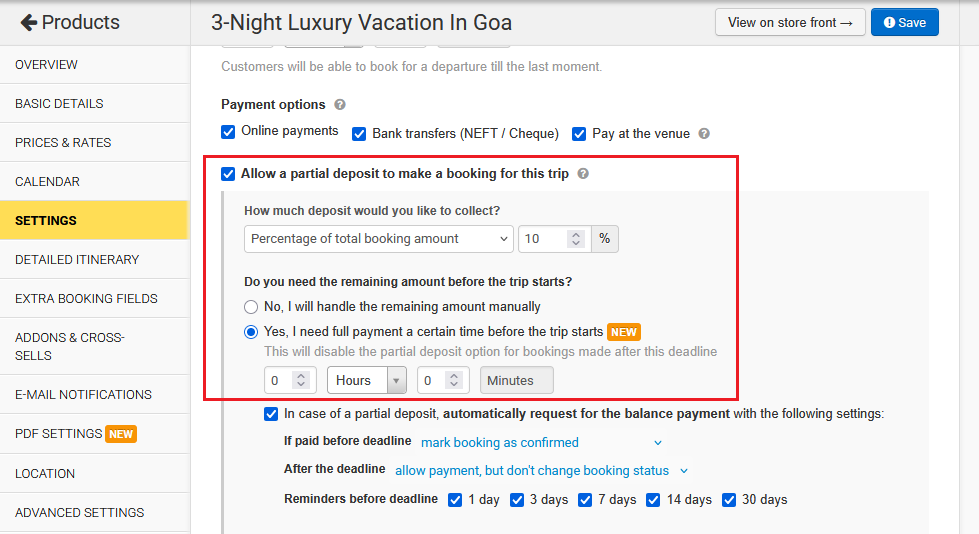Uncheck Bank transfers (NEFT / Cheque)
Viewport: 979px width, 534px height.
(x=359, y=133)
